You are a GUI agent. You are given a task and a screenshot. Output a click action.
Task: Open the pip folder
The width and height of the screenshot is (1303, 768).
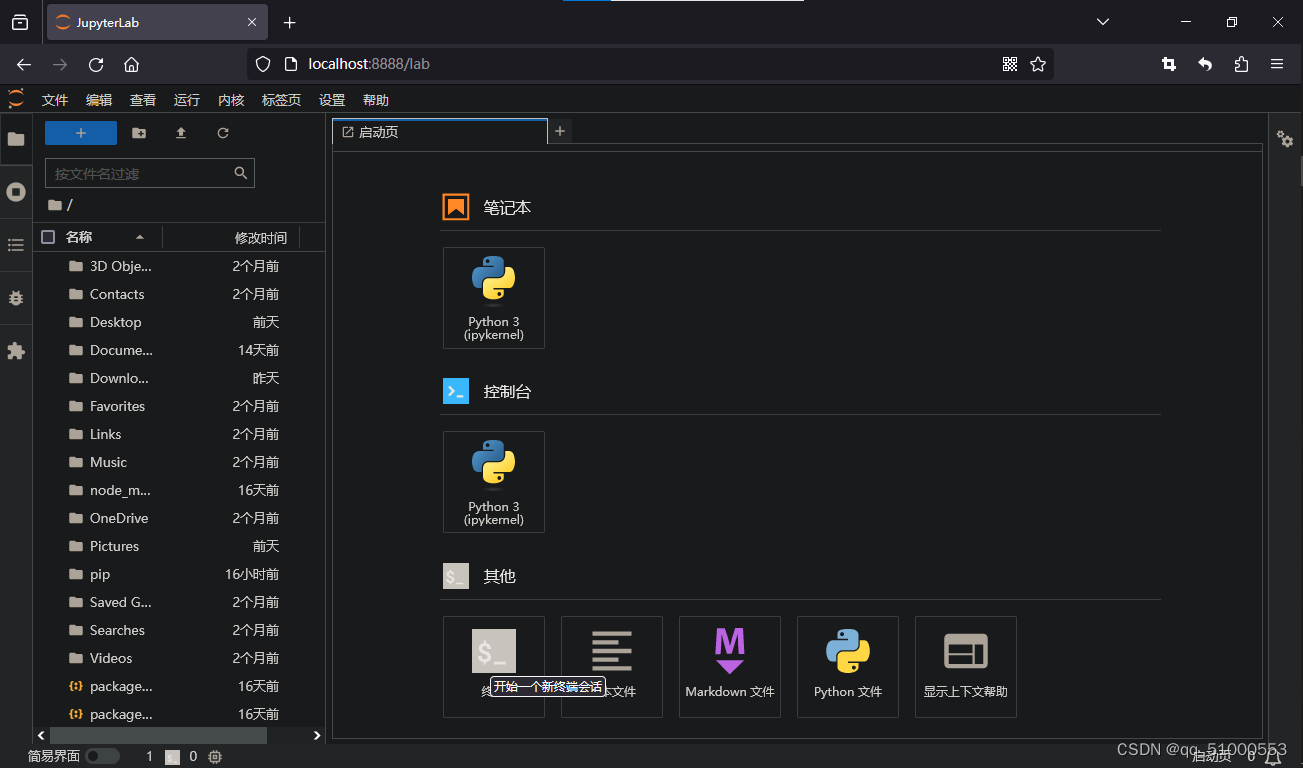(x=179, y=574)
